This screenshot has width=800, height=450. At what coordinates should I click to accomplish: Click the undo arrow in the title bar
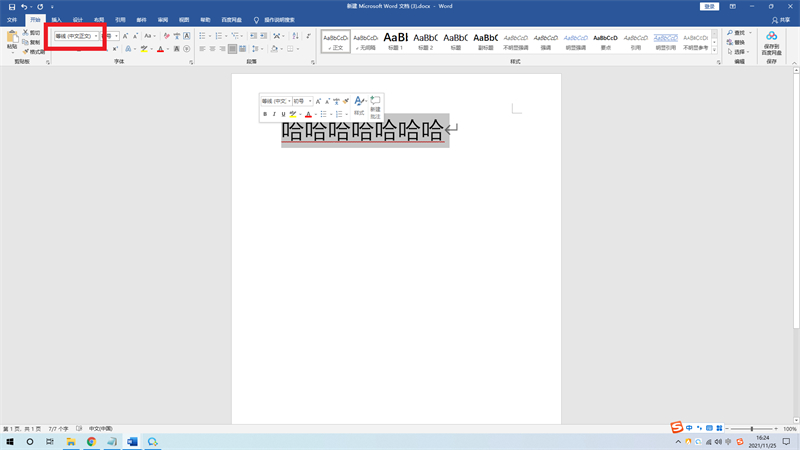[x=23, y=6]
